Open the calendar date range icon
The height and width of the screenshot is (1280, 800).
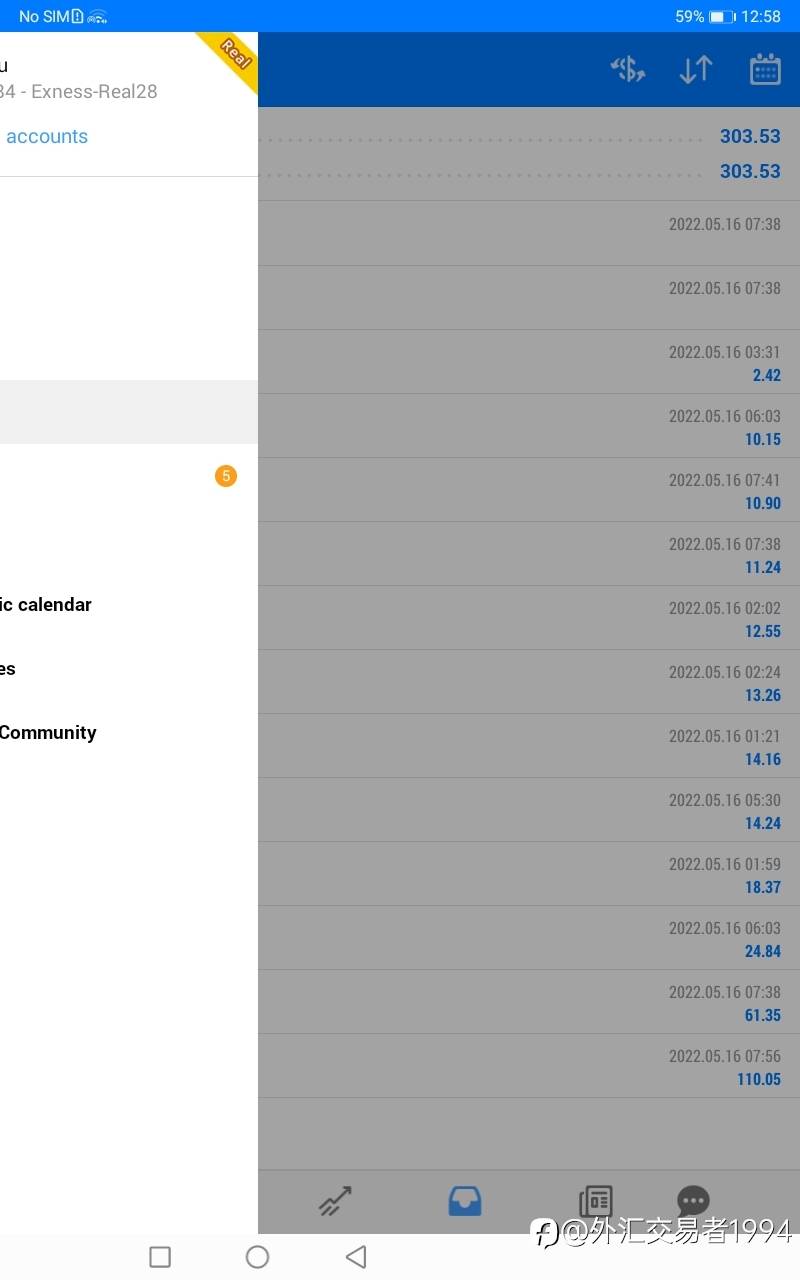[x=765, y=69]
